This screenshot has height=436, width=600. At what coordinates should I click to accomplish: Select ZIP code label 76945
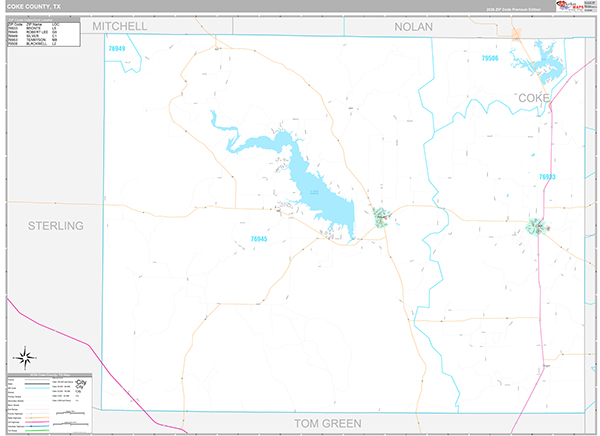click(x=259, y=239)
